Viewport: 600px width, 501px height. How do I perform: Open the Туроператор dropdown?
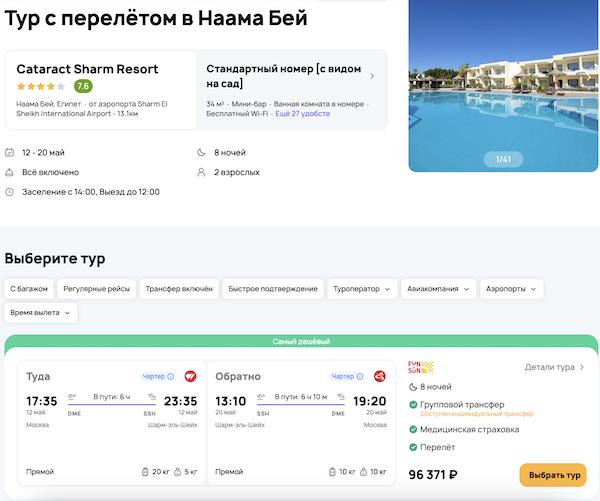click(x=362, y=289)
